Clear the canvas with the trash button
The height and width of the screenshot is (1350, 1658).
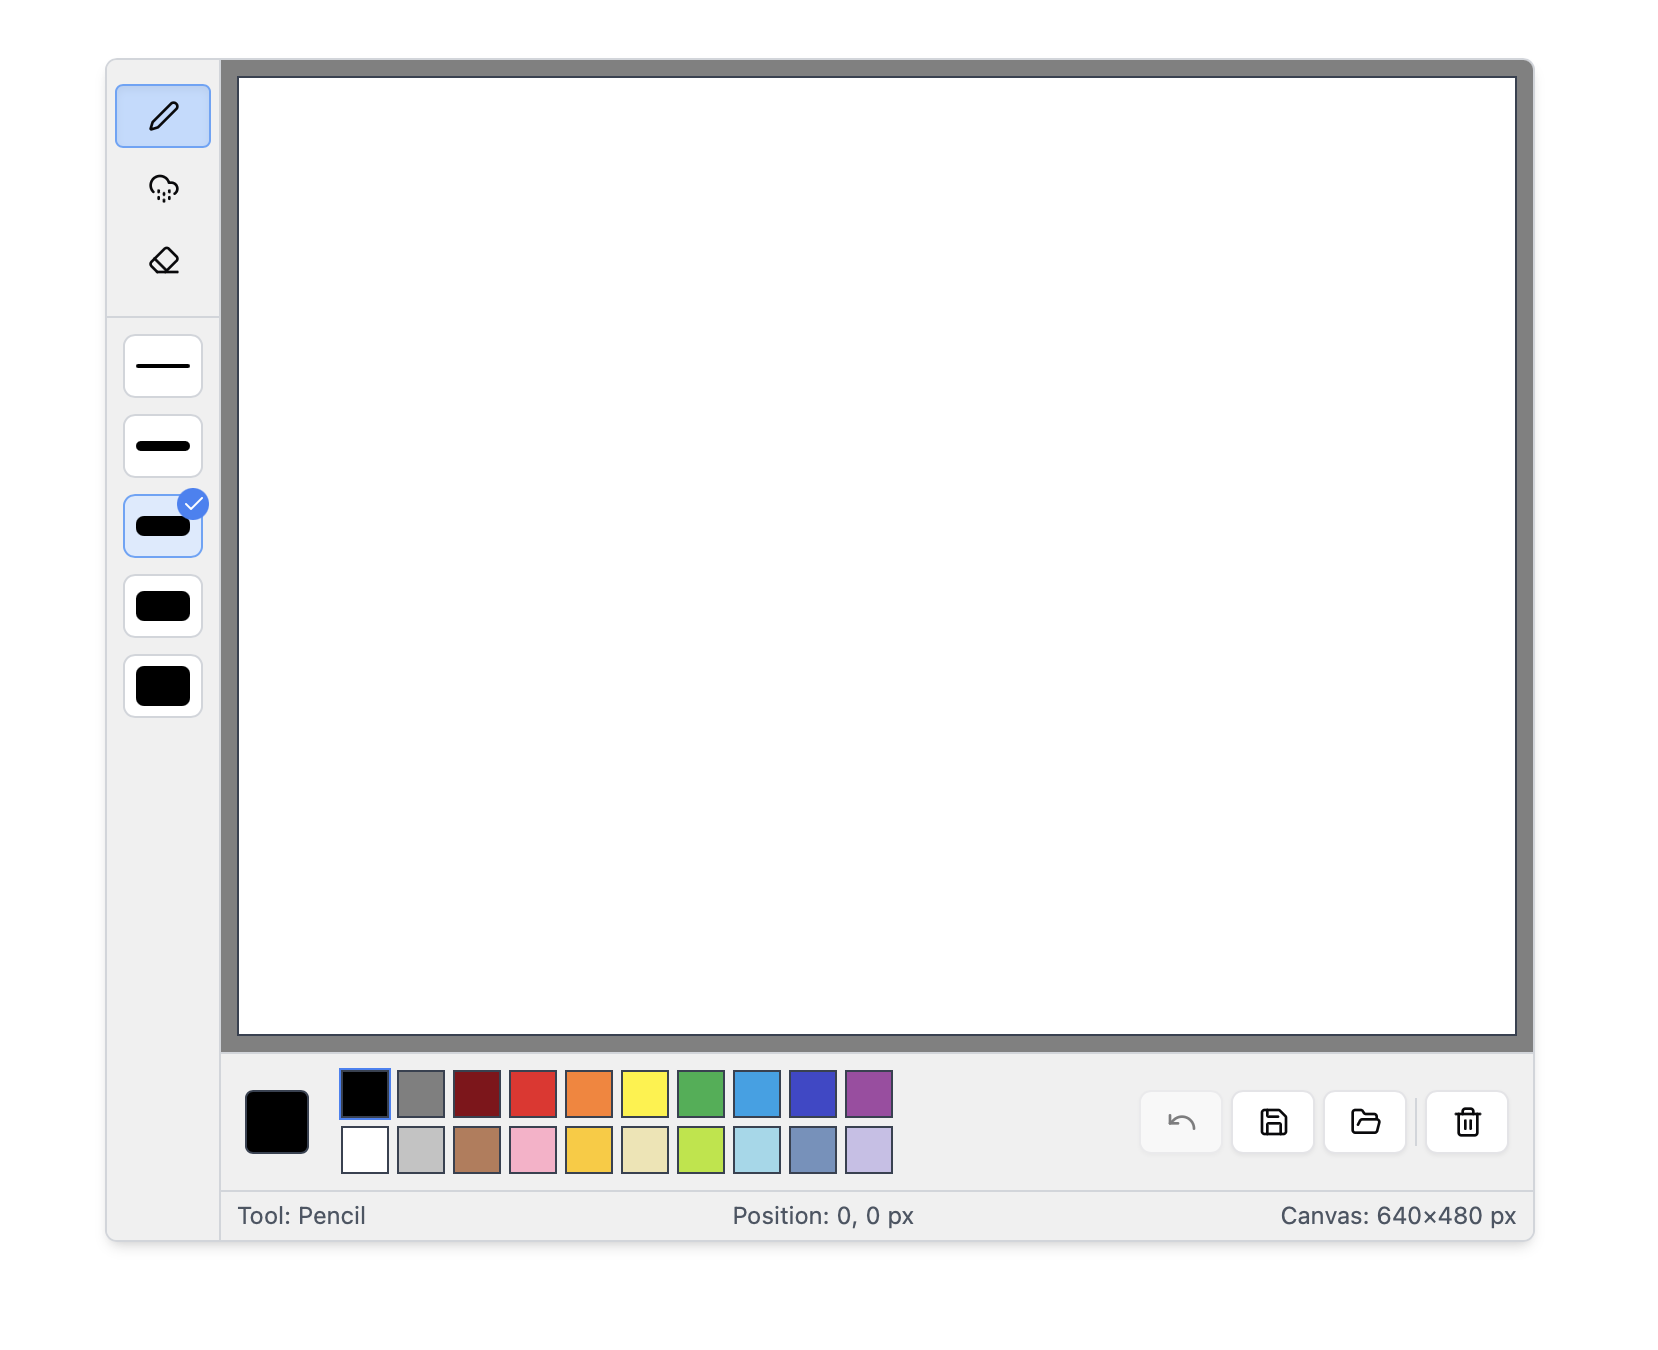[1466, 1122]
